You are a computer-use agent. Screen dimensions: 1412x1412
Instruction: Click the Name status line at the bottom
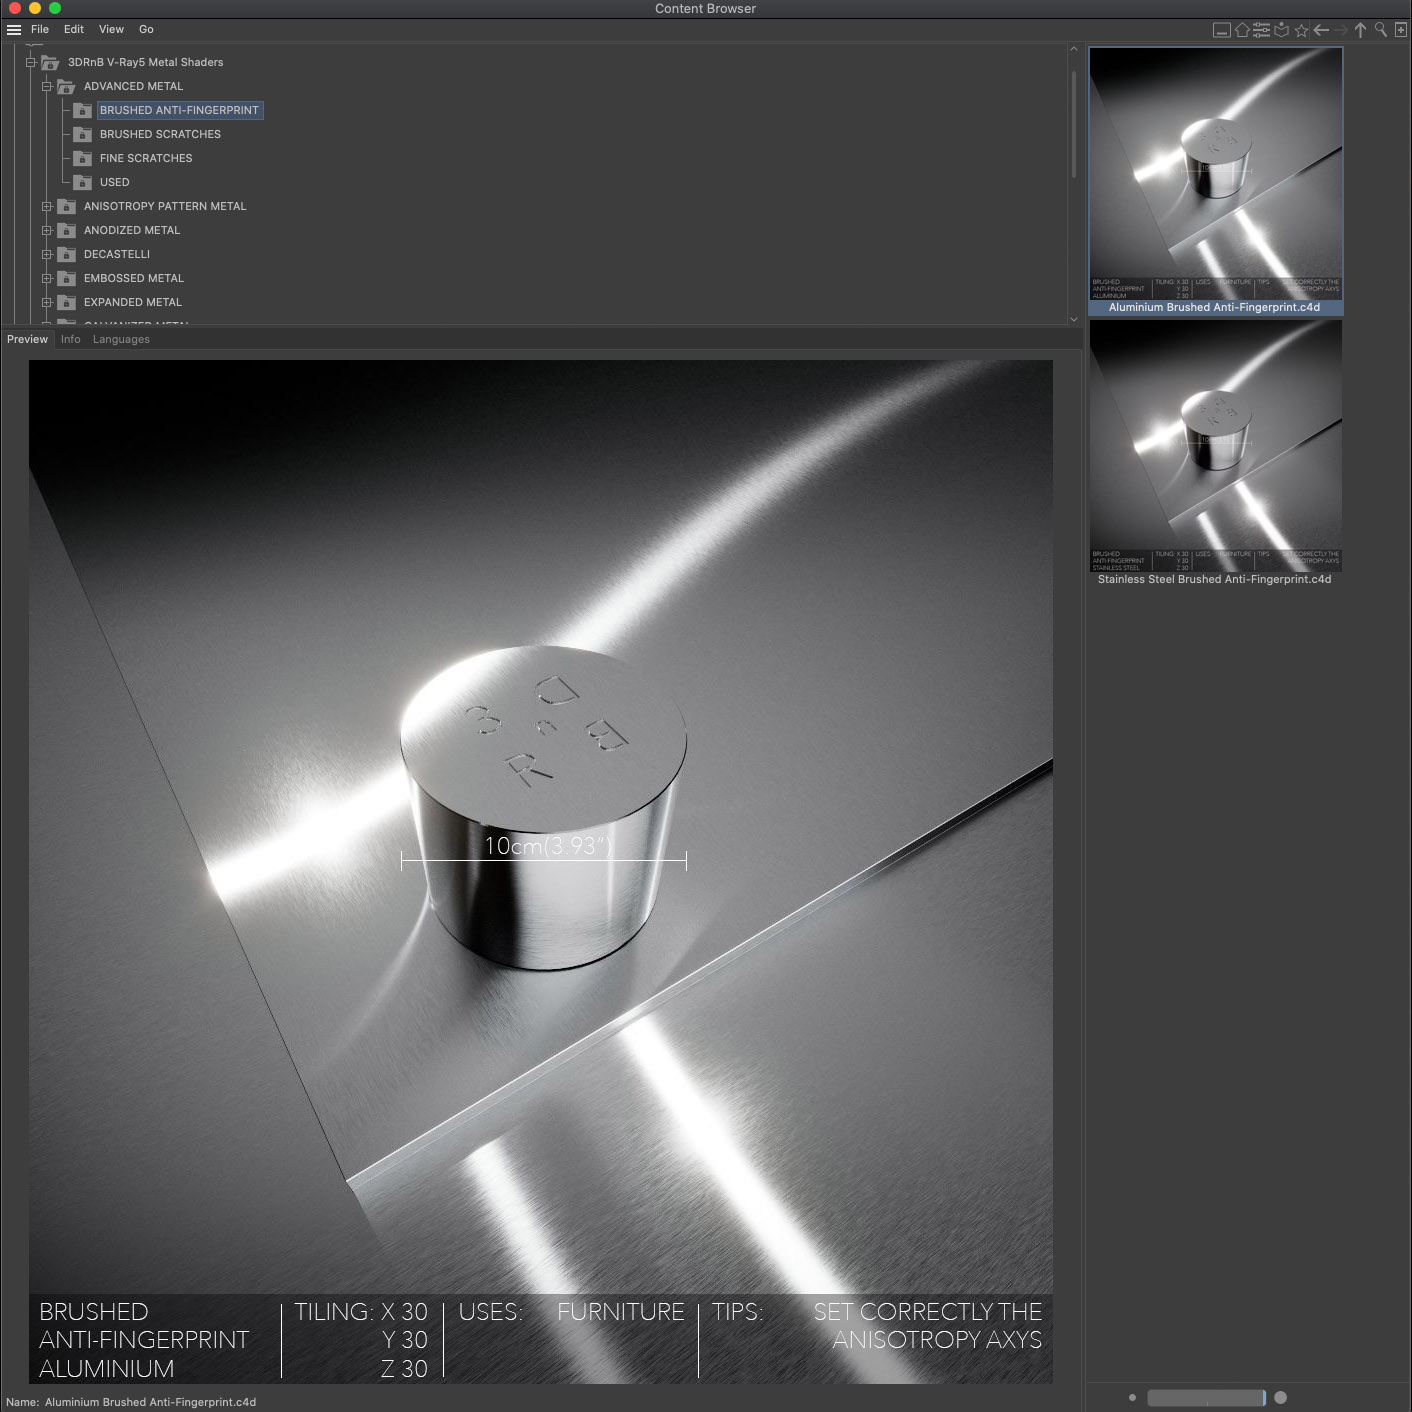[x=131, y=1402]
